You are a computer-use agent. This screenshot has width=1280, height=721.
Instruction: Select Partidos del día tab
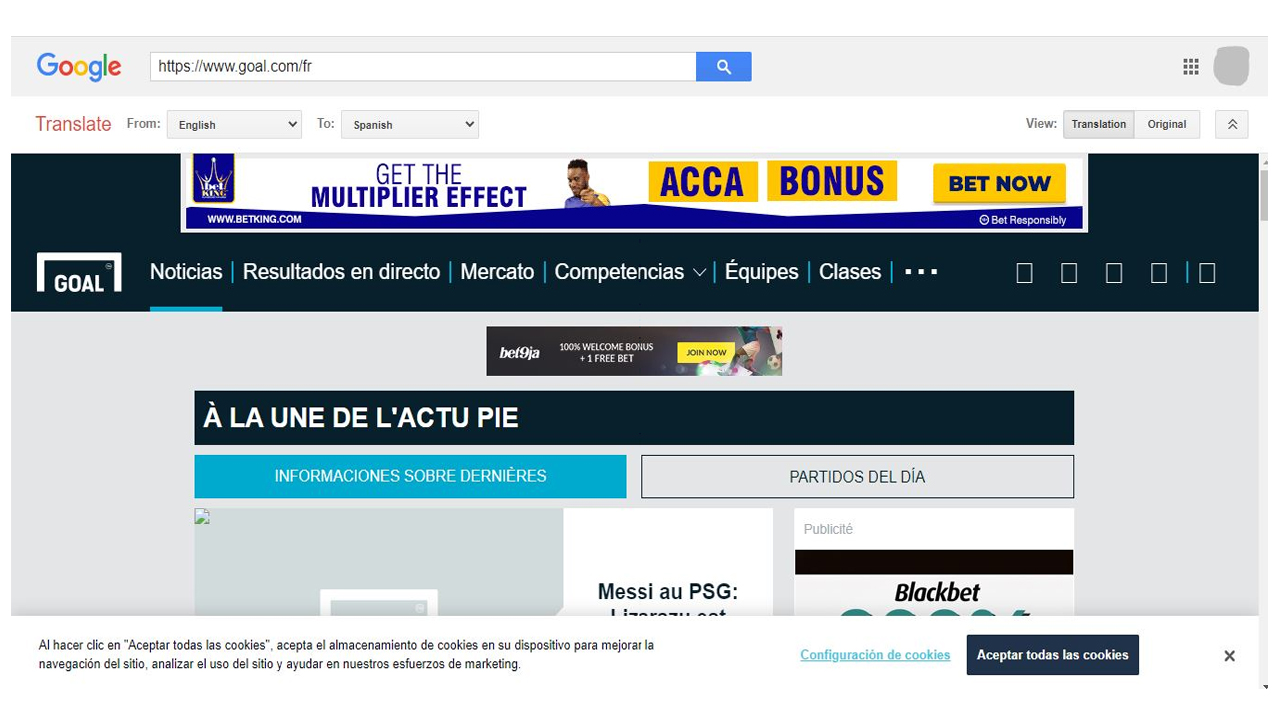point(857,477)
